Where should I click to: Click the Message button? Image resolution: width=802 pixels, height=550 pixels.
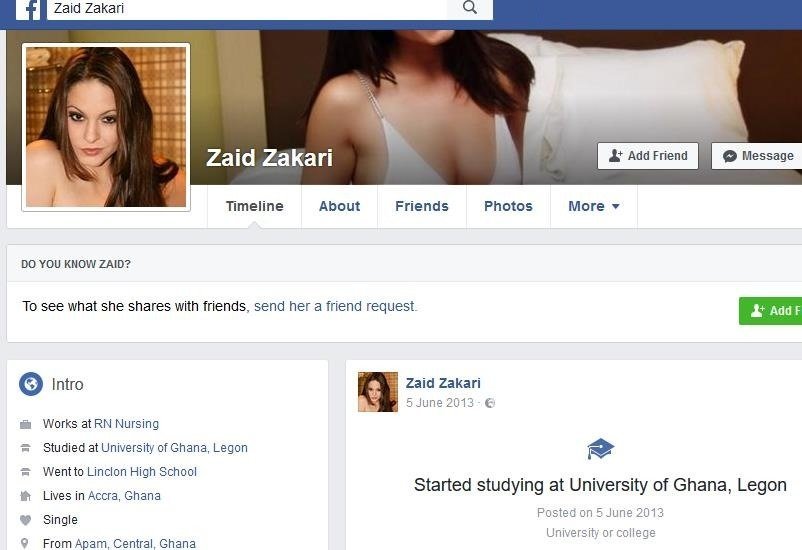758,156
